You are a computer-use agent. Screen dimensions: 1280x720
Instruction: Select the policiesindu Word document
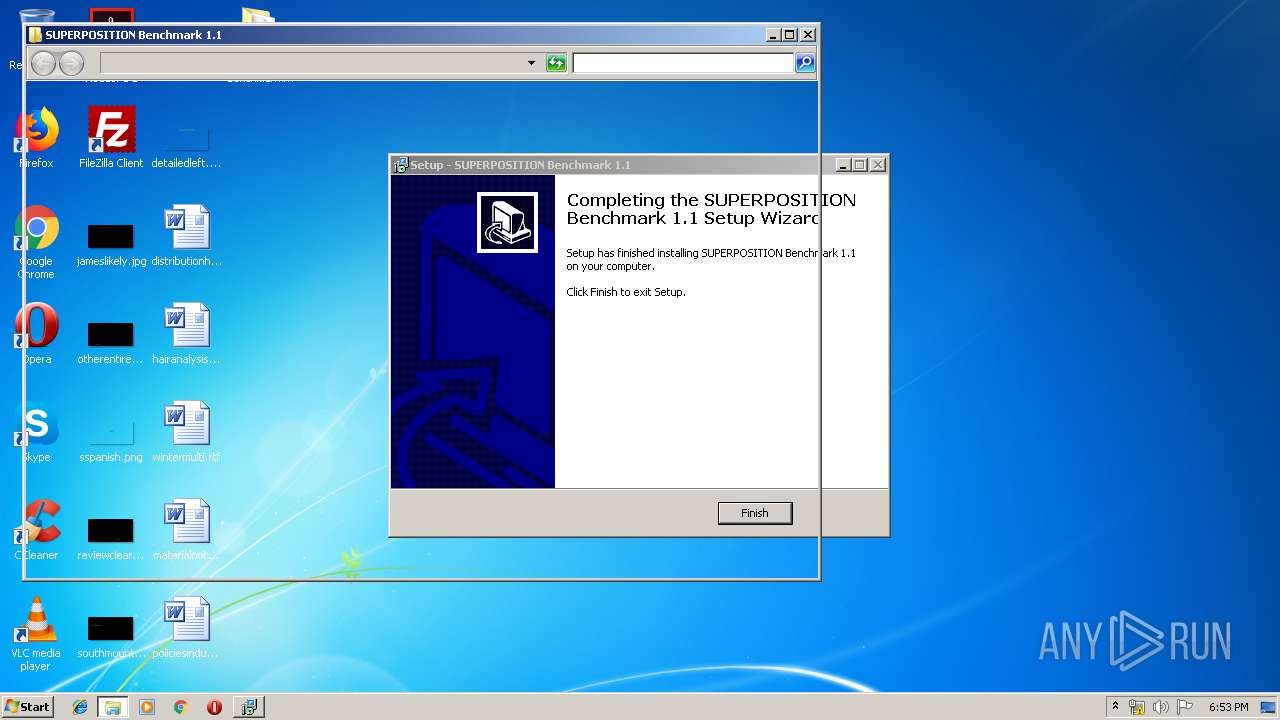pos(187,628)
